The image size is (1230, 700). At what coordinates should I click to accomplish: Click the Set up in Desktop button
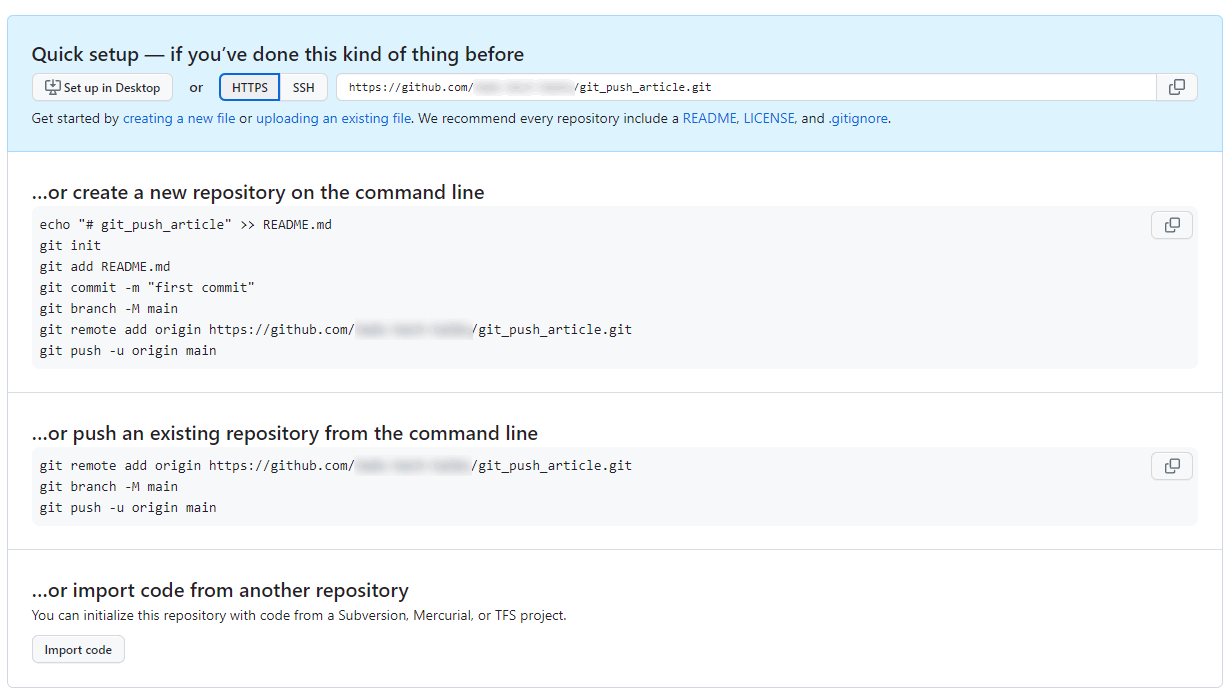101,87
